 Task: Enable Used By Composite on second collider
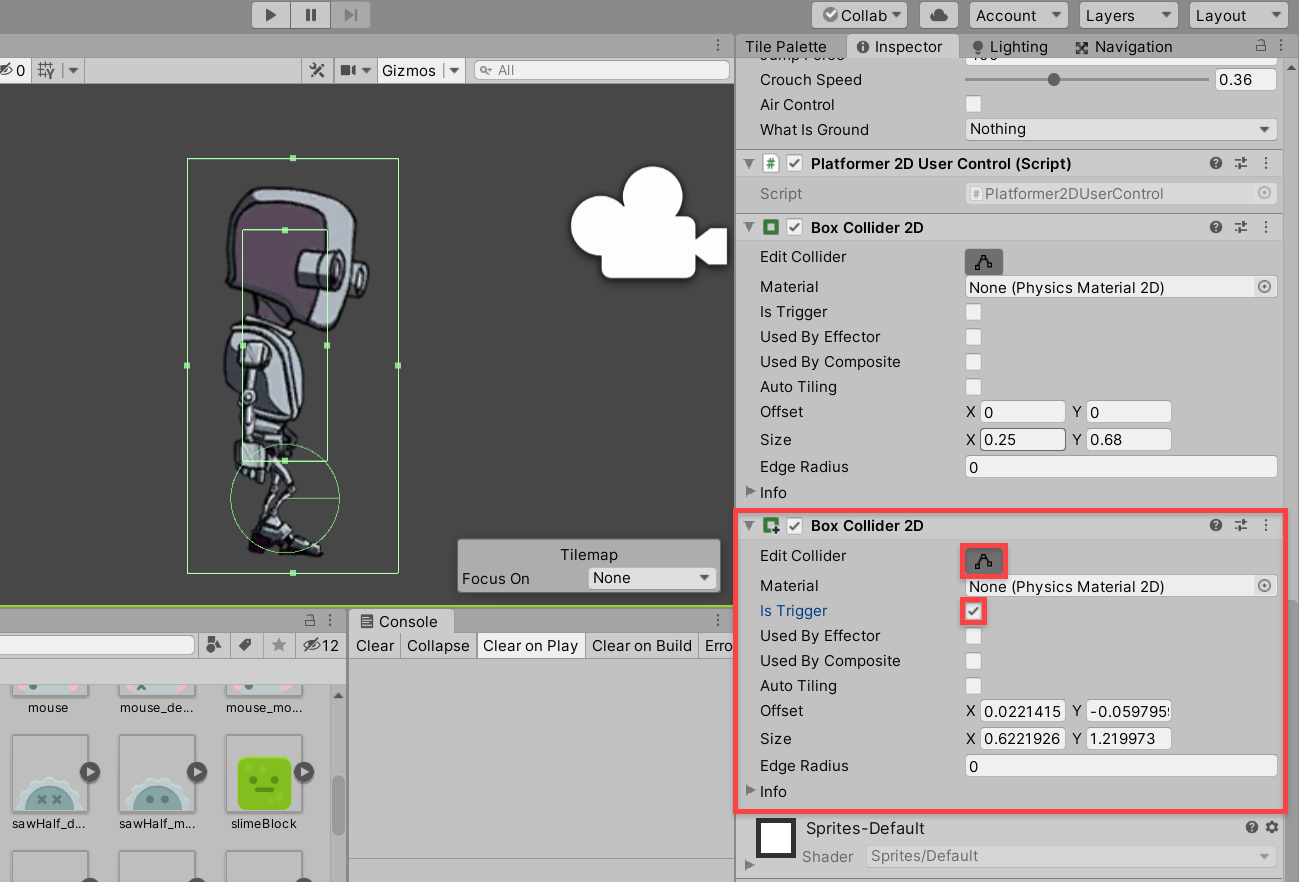pos(973,661)
